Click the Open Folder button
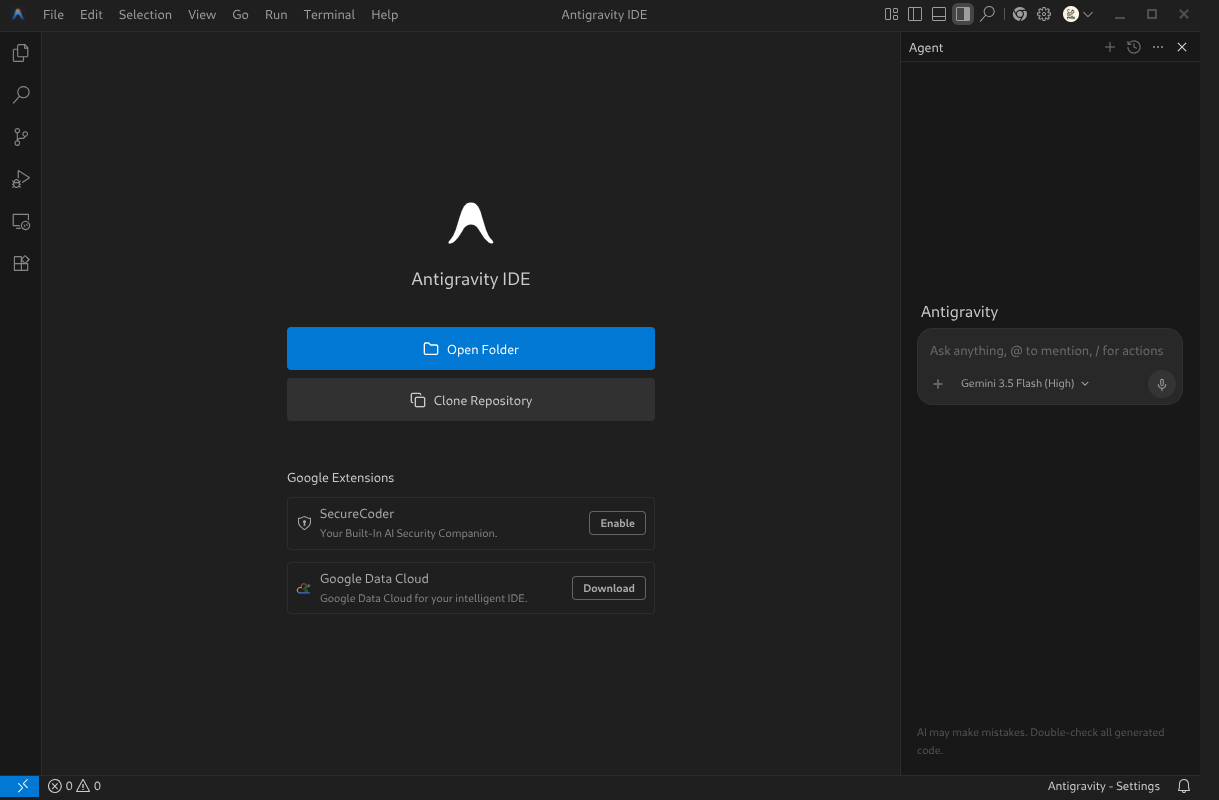 (471, 349)
